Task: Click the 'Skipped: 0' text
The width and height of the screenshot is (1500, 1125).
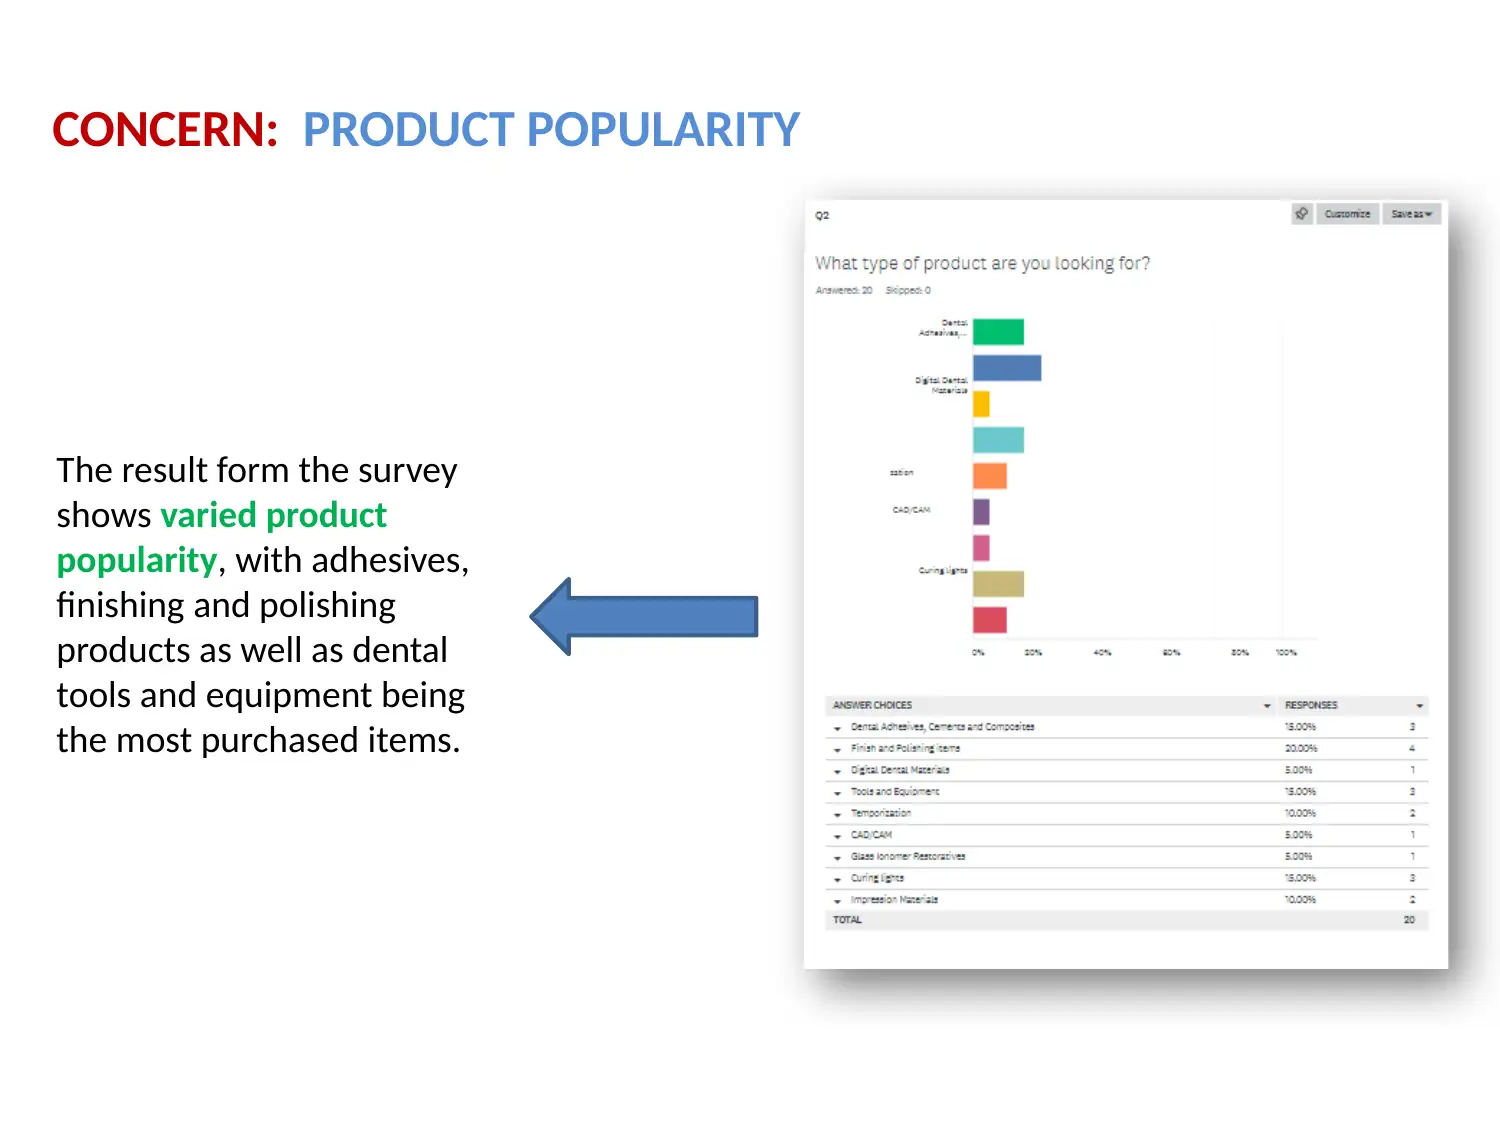Action: (x=908, y=290)
